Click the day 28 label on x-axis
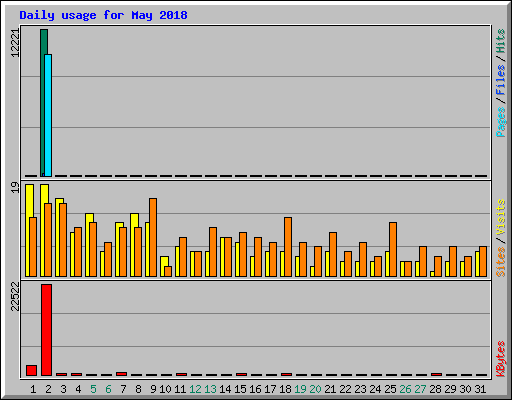Screen dimensions: 512x400 435,389
